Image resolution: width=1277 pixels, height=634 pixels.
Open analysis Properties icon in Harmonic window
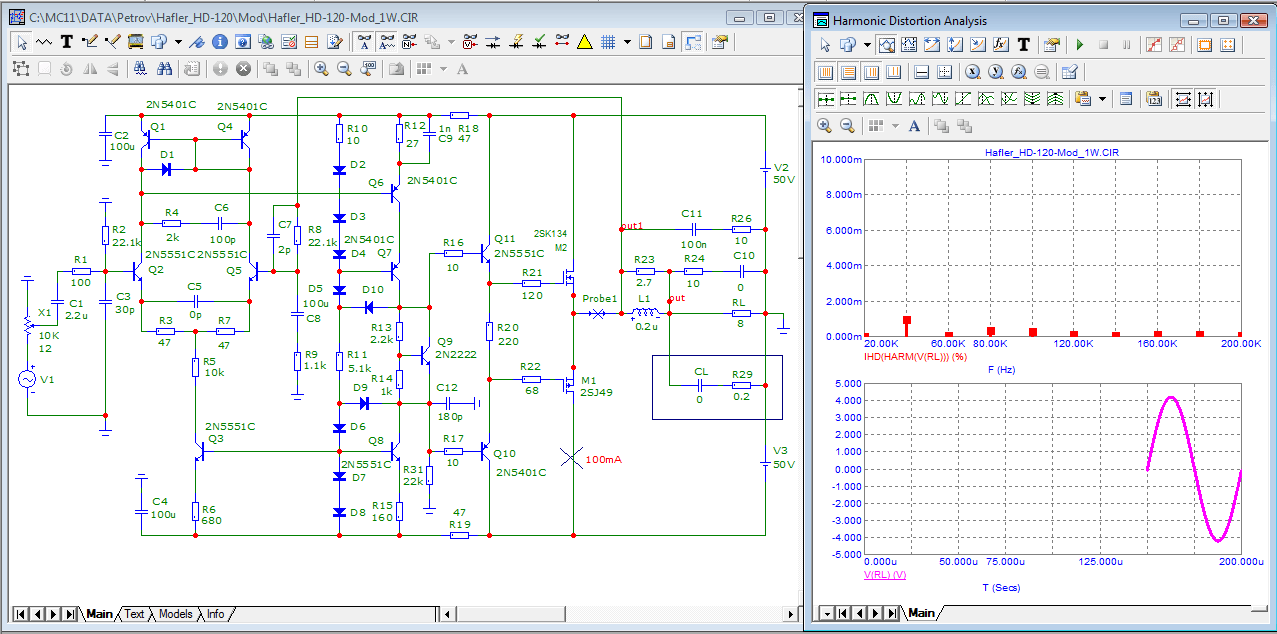coord(1052,45)
